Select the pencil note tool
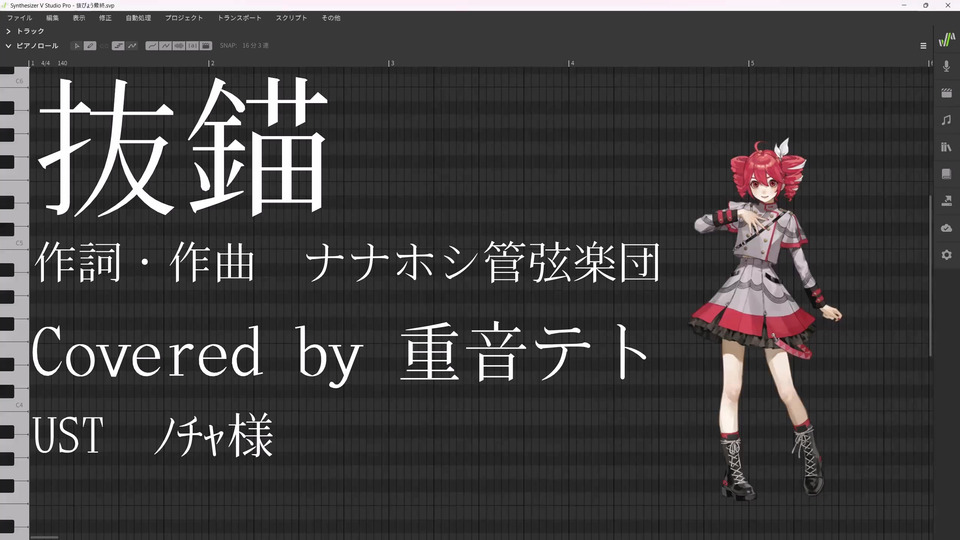 [90, 46]
